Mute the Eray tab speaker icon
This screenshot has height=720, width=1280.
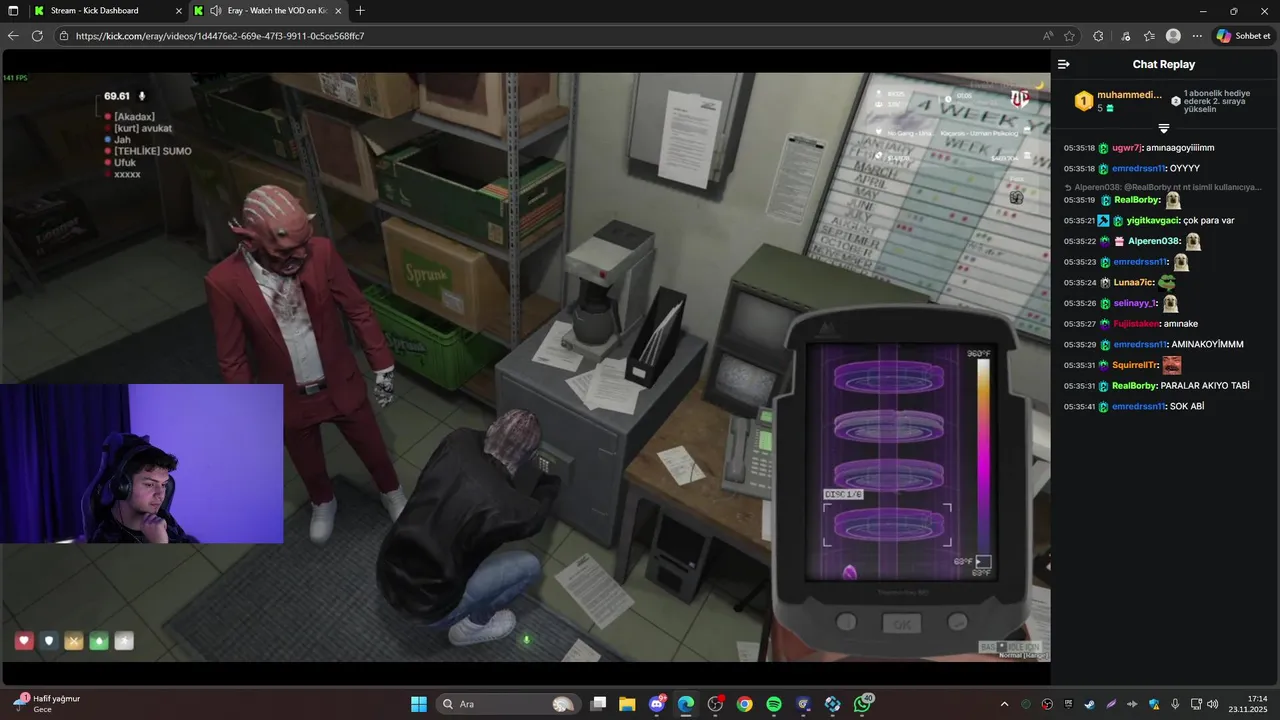coord(216,11)
